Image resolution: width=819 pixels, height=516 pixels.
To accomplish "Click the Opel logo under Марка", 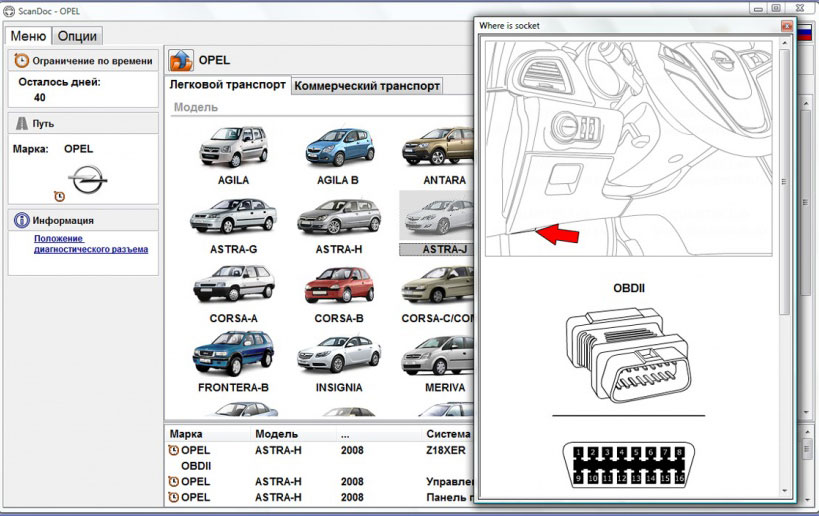I will pyautogui.click(x=87, y=179).
